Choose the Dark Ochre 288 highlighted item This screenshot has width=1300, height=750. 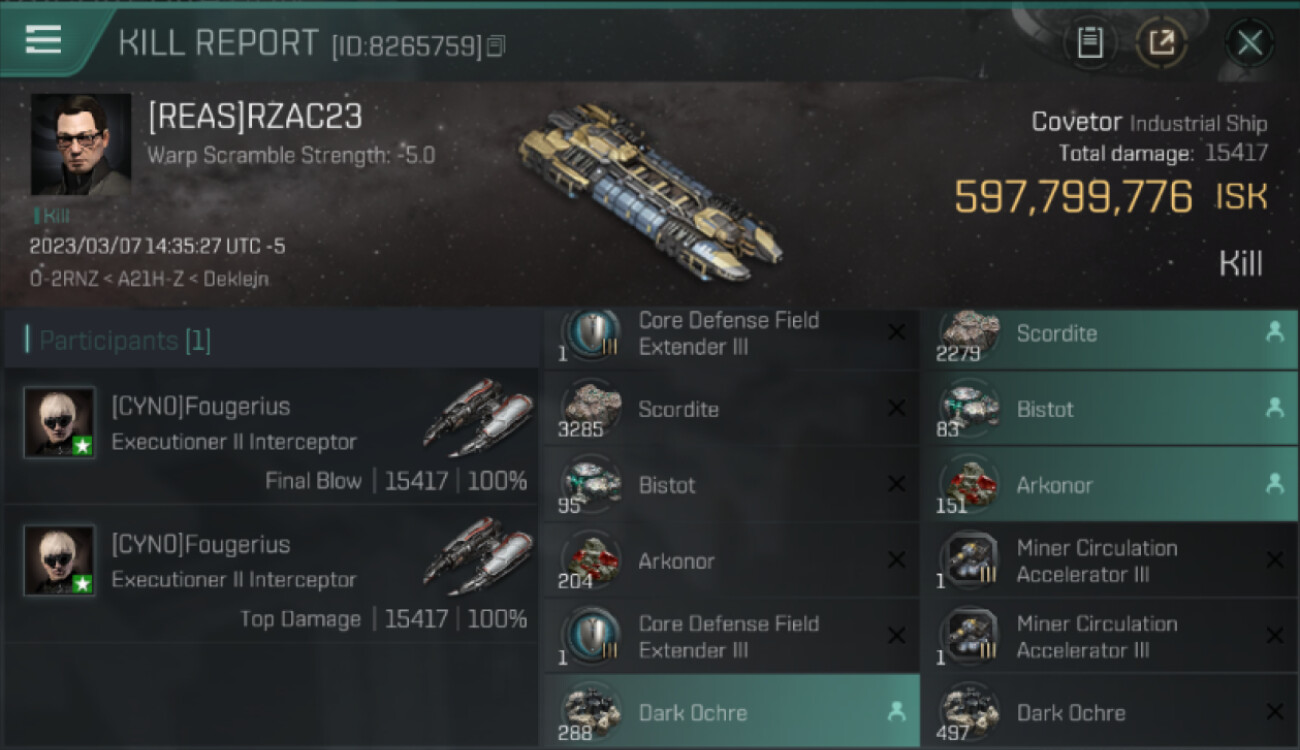[x=732, y=710]
